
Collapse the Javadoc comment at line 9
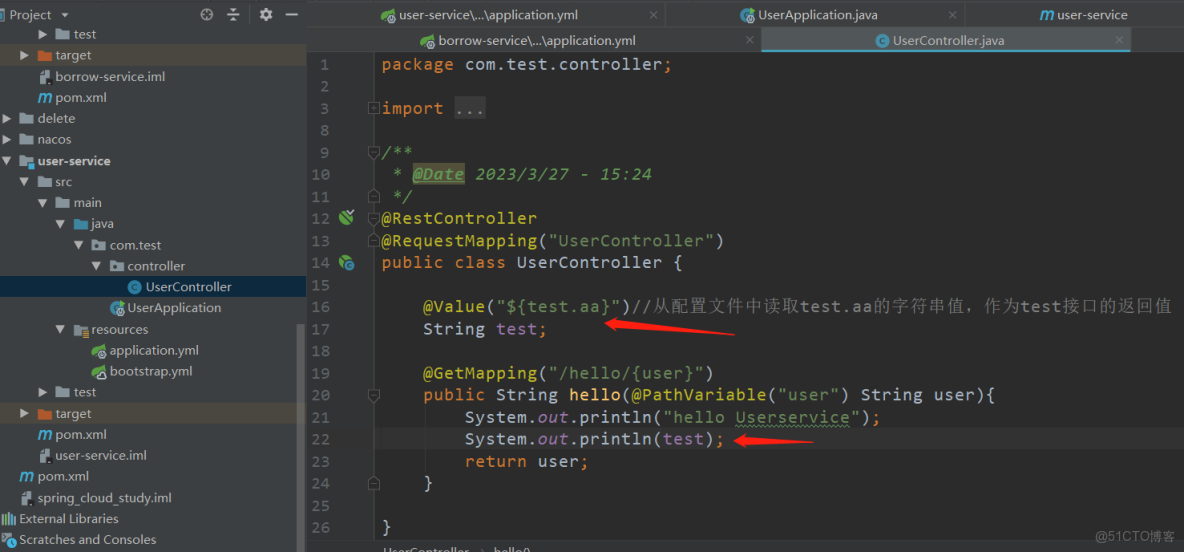point(373,153)
